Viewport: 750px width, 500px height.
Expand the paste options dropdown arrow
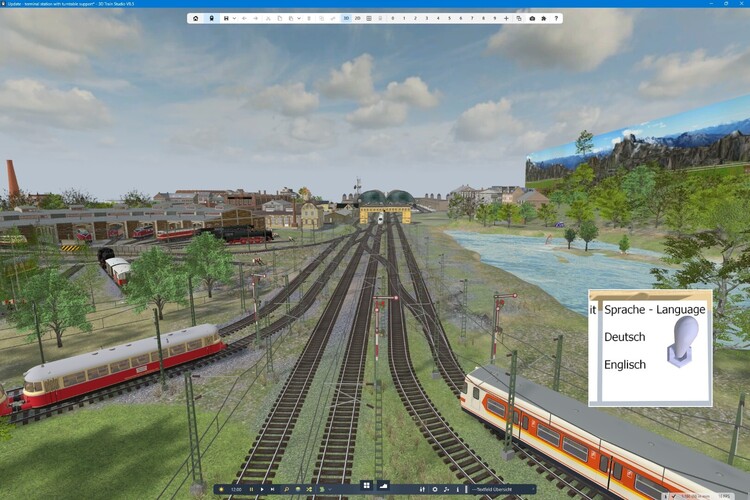(299, 18)
